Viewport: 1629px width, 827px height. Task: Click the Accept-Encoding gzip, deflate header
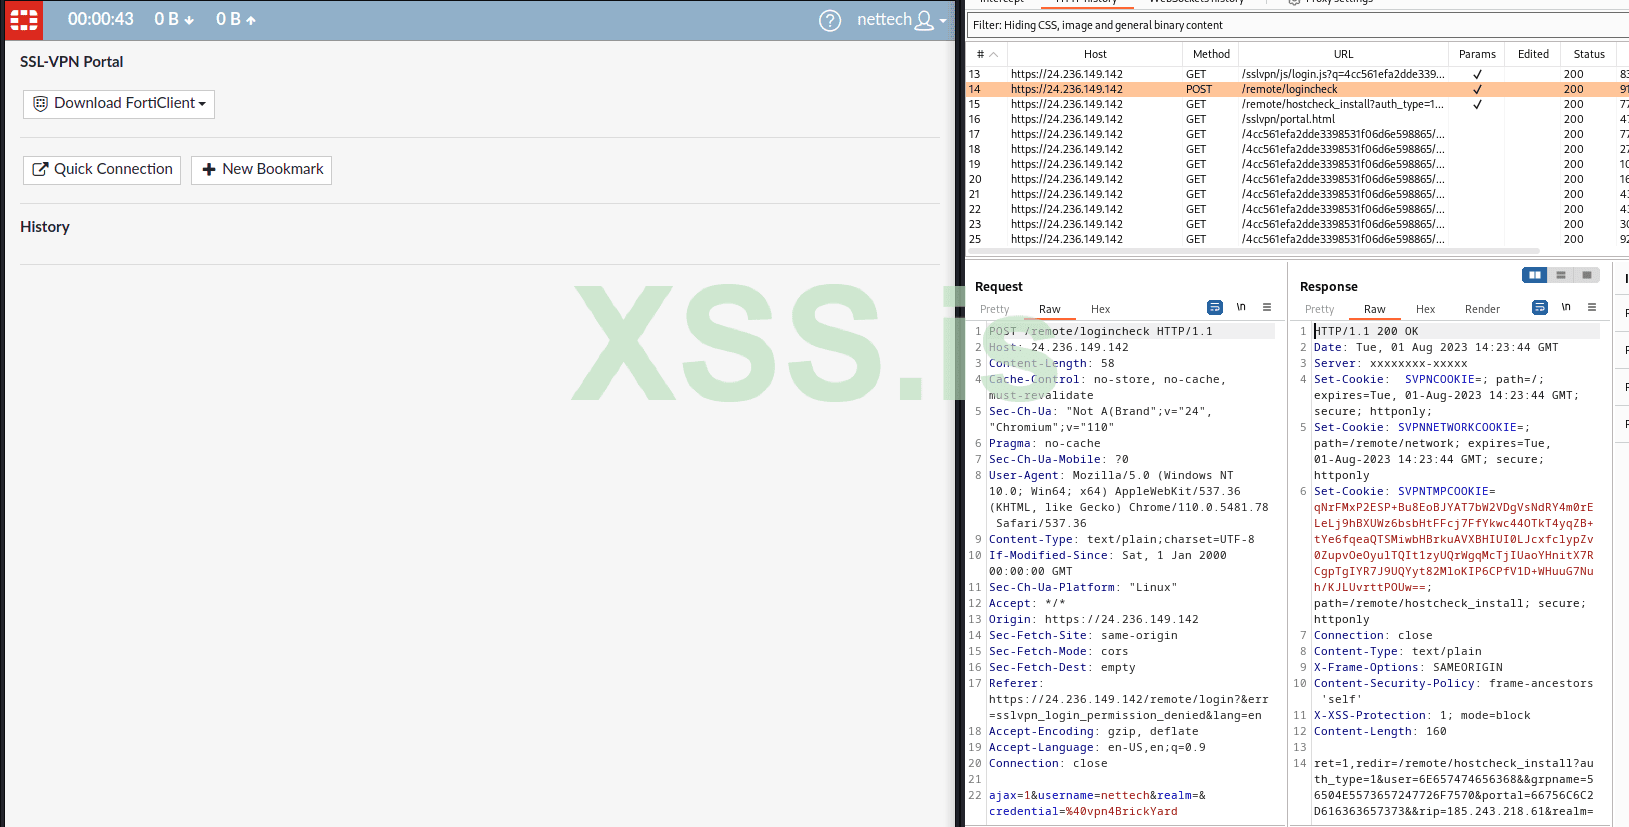point(1093,731)
